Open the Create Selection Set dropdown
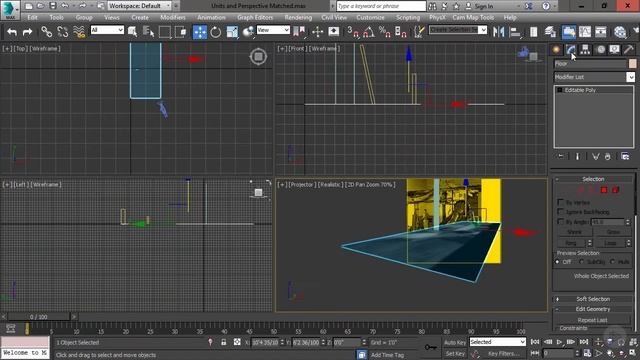 458,30
